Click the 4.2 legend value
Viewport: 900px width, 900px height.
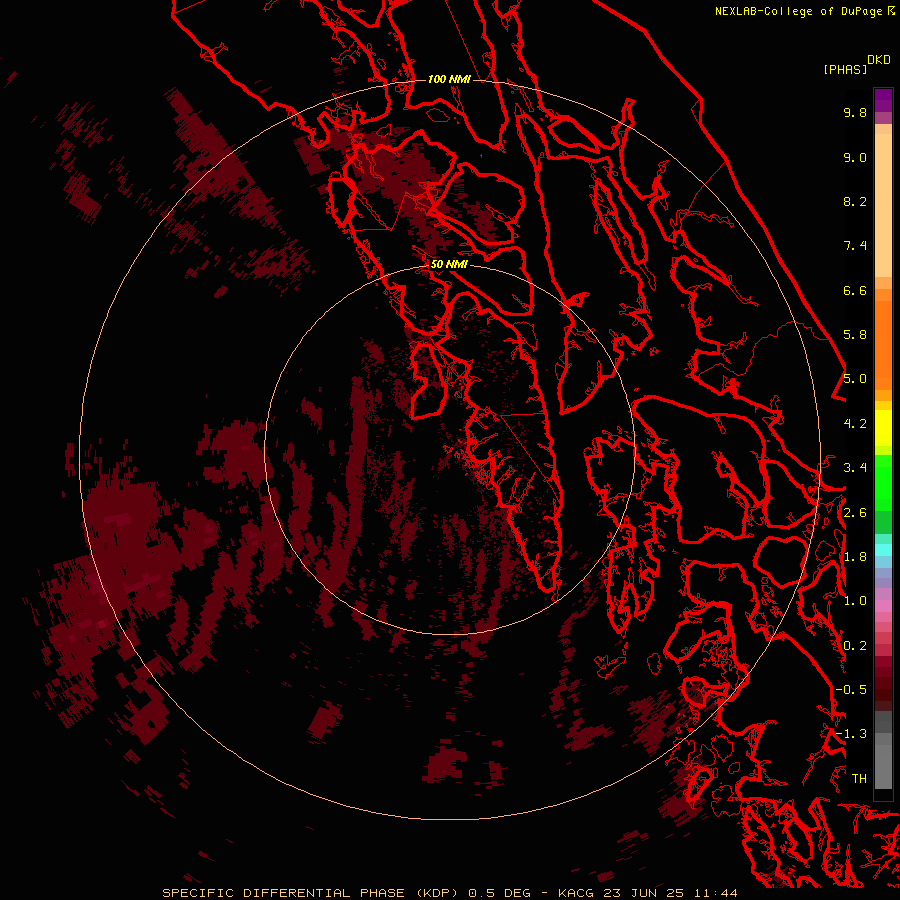pyautogui.click(x=855, y=424)
